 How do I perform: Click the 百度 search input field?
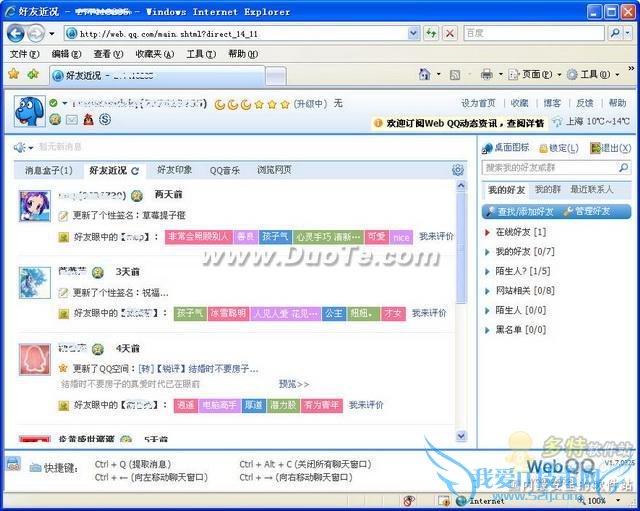[534, 33]
